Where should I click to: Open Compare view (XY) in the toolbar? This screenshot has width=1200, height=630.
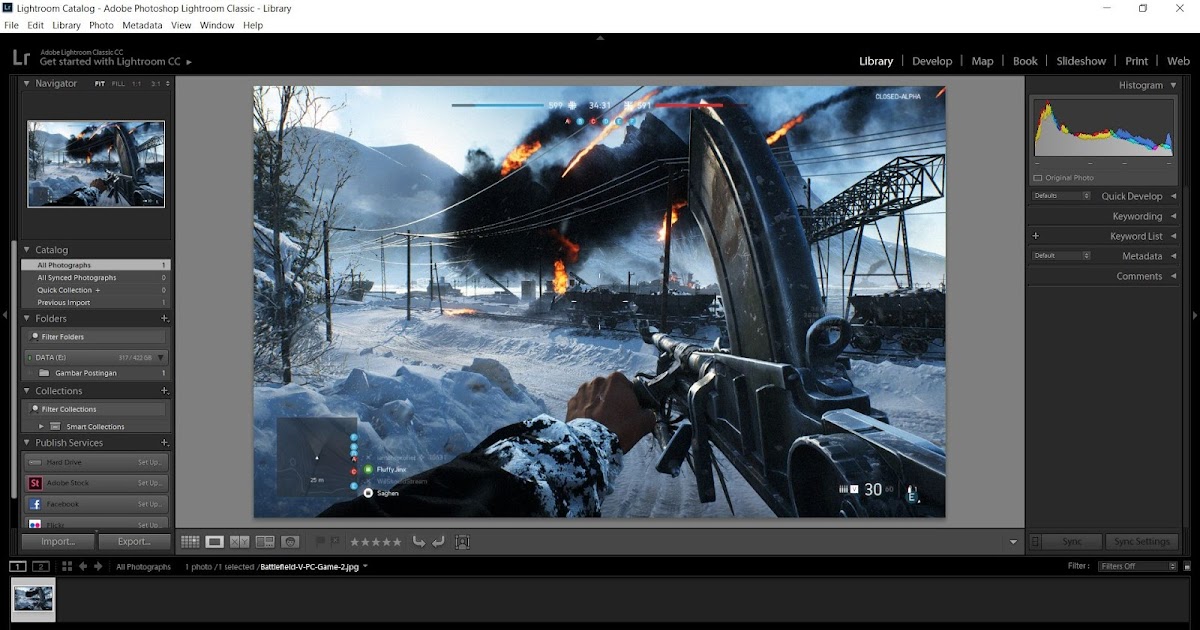click(x=240, y=542)
